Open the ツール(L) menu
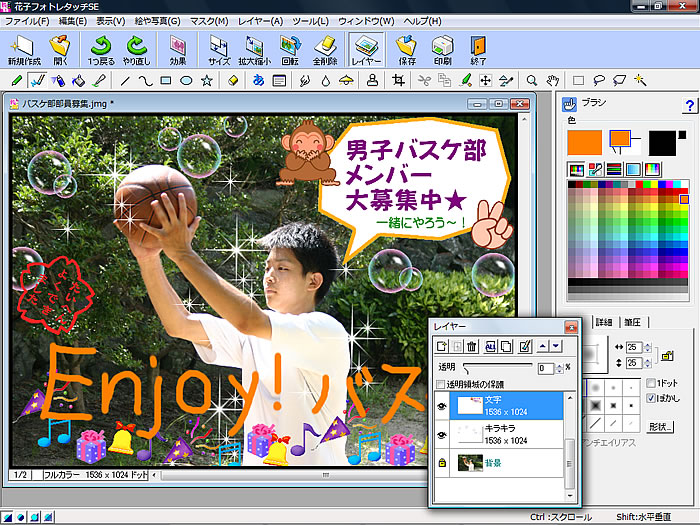The height and width of the screenshot is (525, 700). click(x=310, y=21)
